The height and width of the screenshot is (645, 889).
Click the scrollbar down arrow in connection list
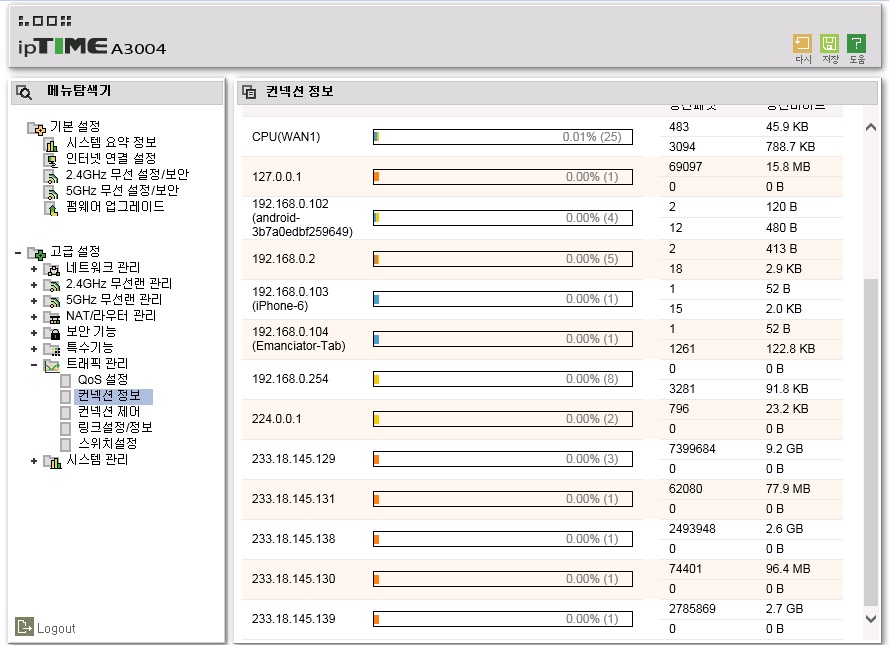(x=871, y=619)
